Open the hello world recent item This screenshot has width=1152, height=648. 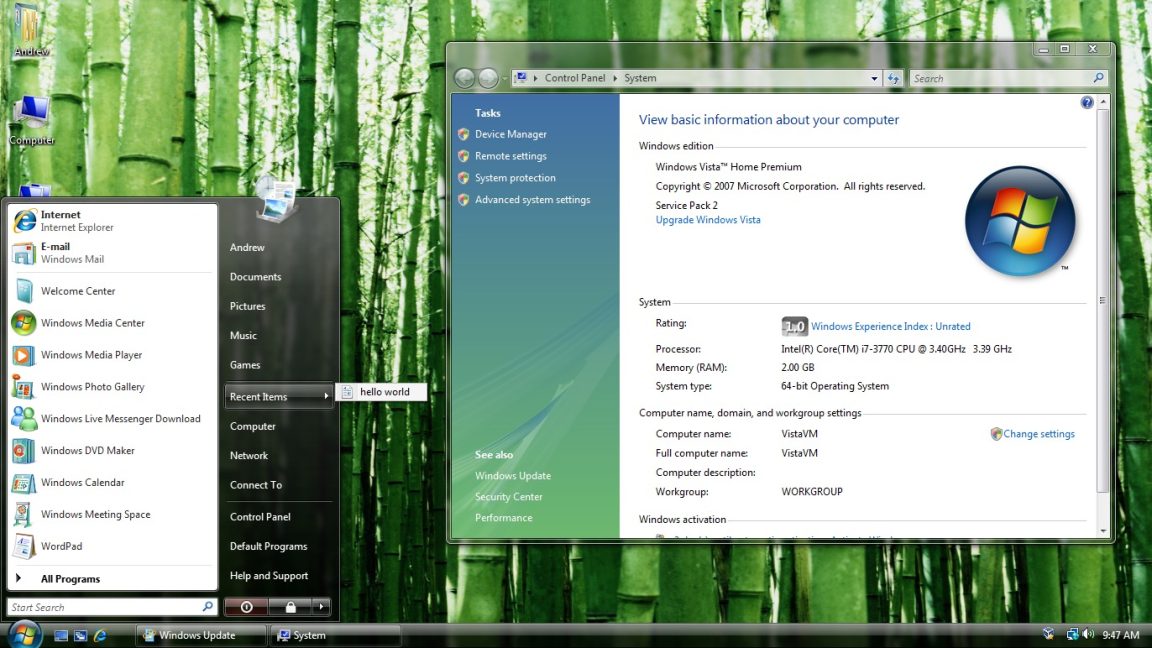pyautogui.click(x=385, y=392)
